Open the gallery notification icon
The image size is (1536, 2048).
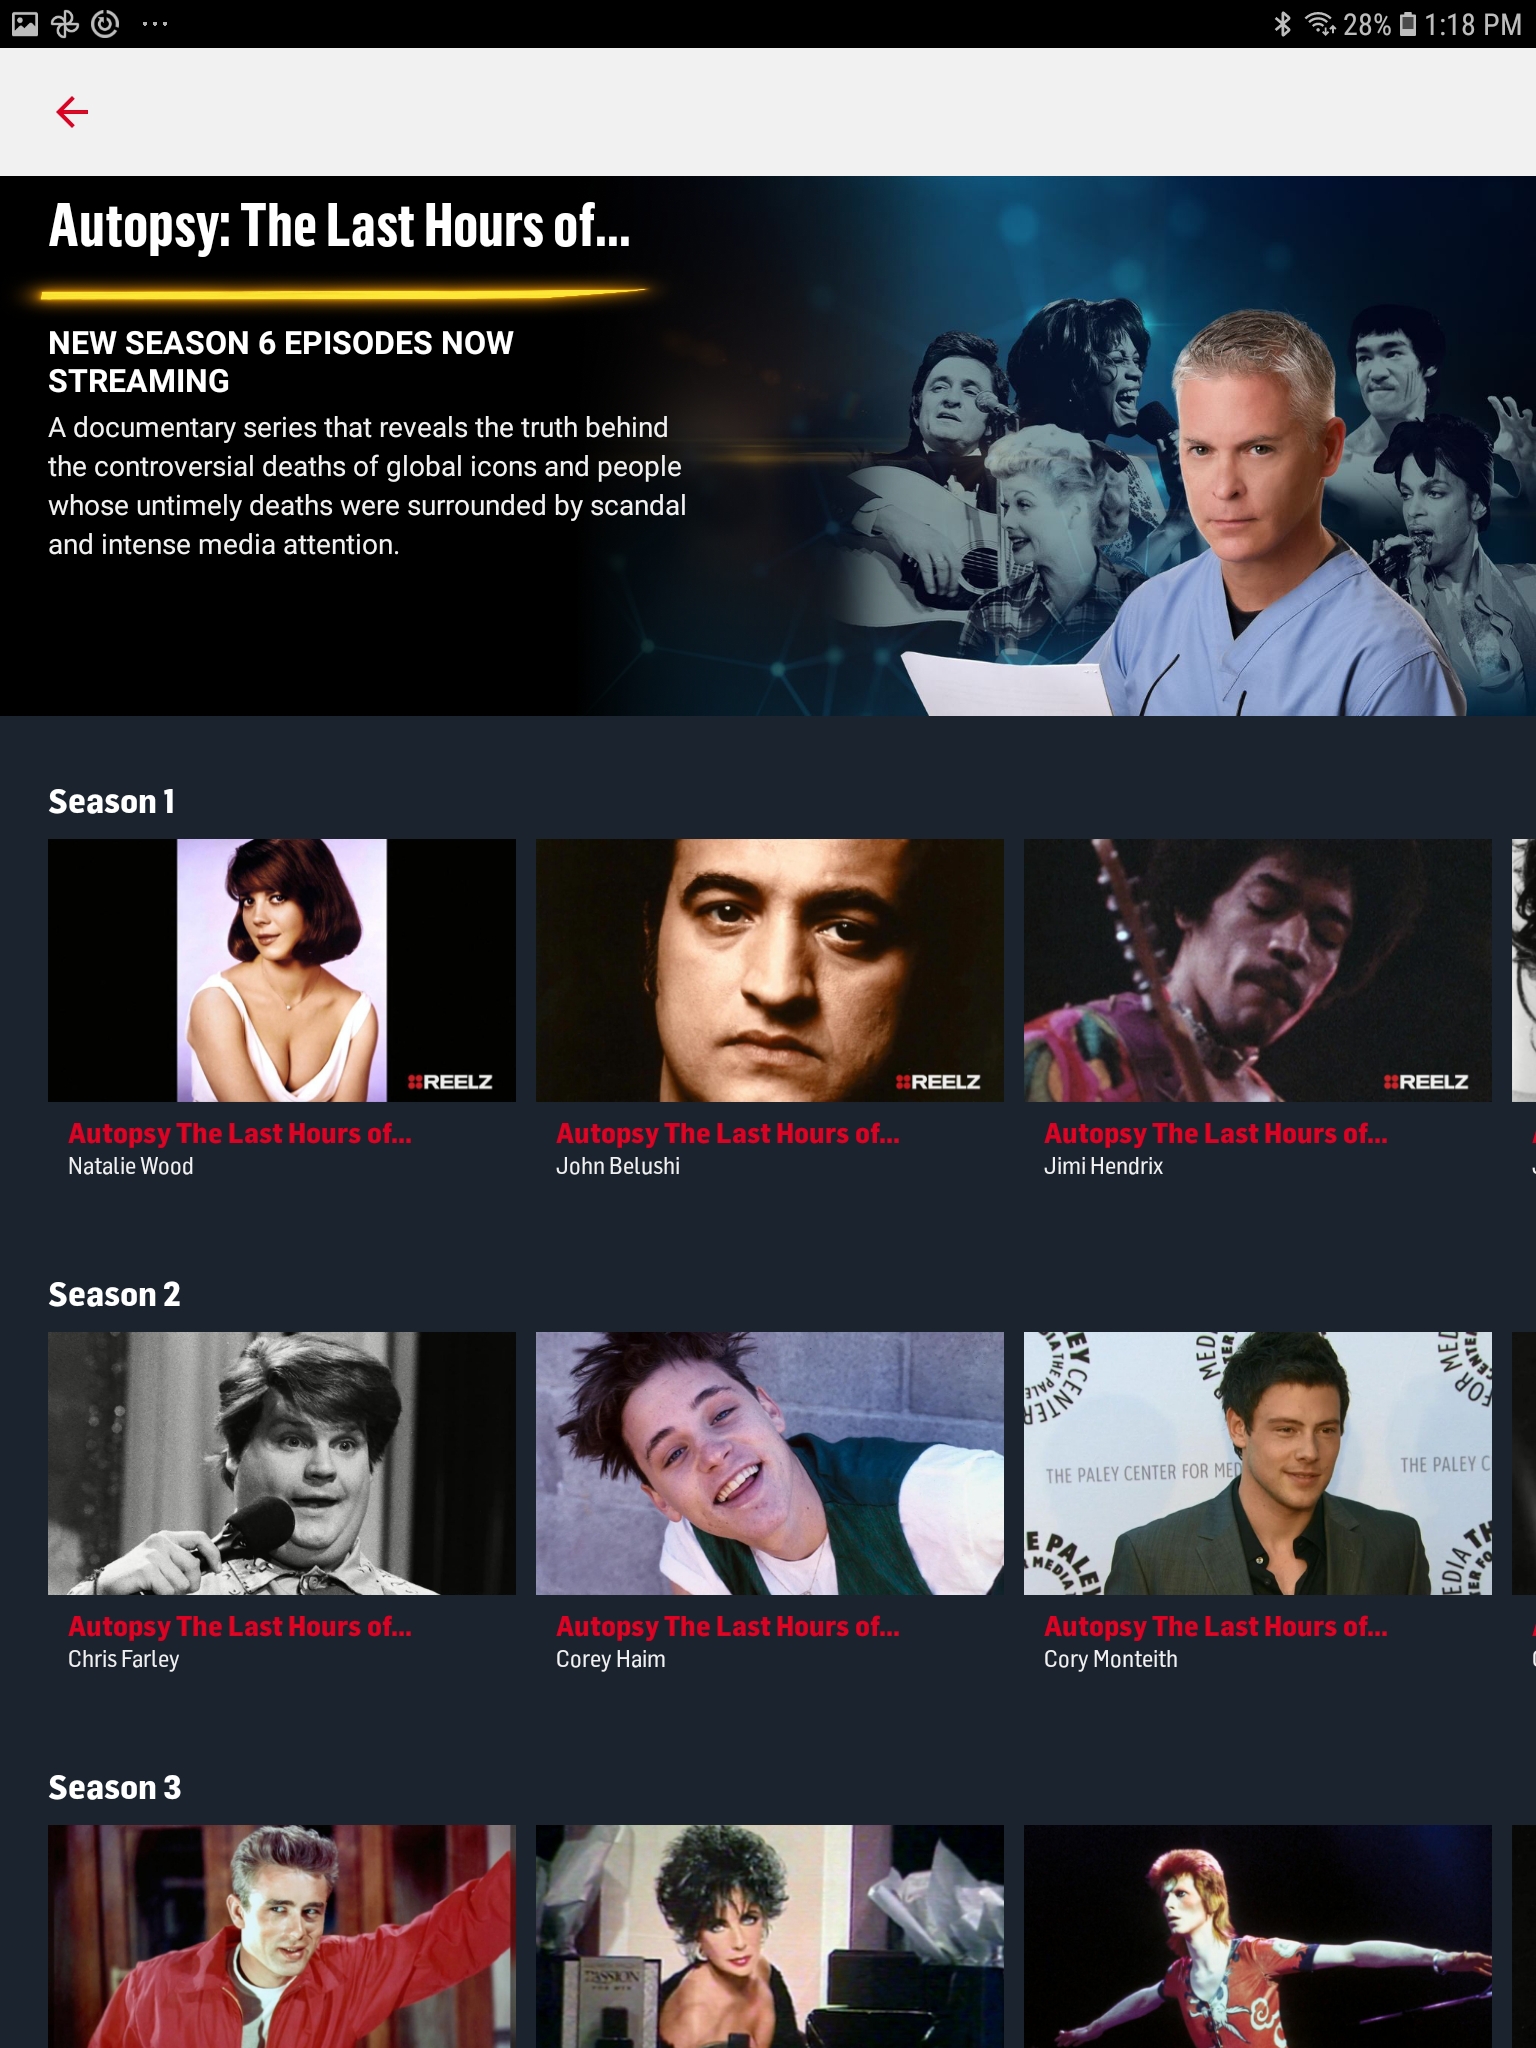25,23
